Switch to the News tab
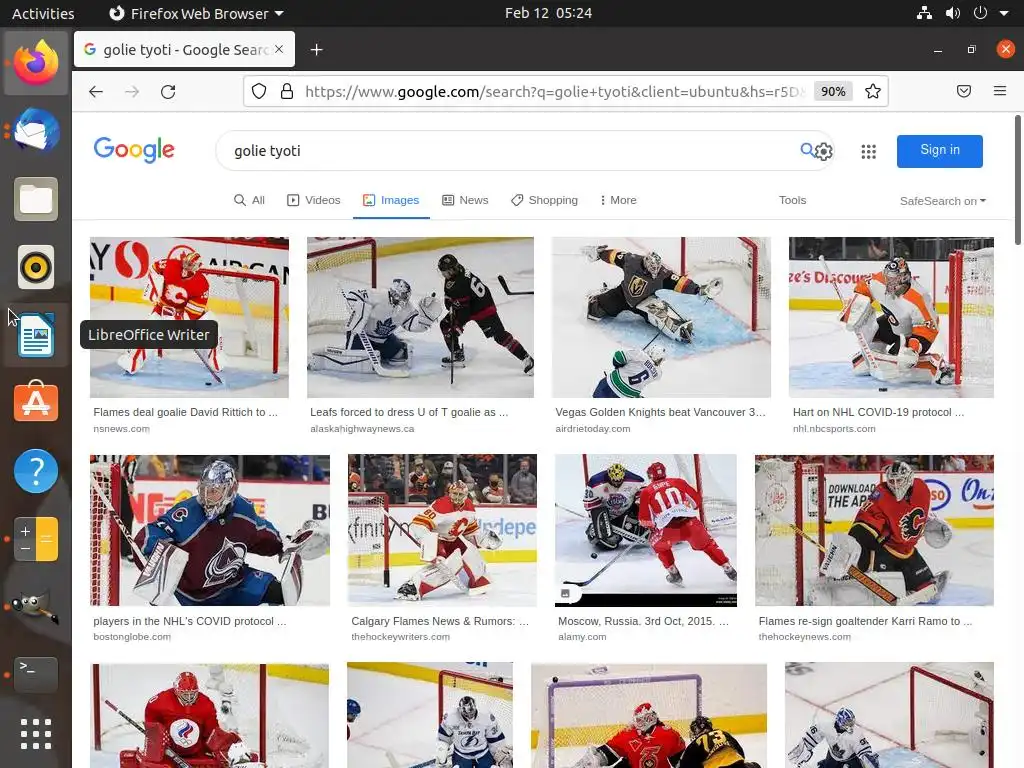 click(x=465, y=200)
